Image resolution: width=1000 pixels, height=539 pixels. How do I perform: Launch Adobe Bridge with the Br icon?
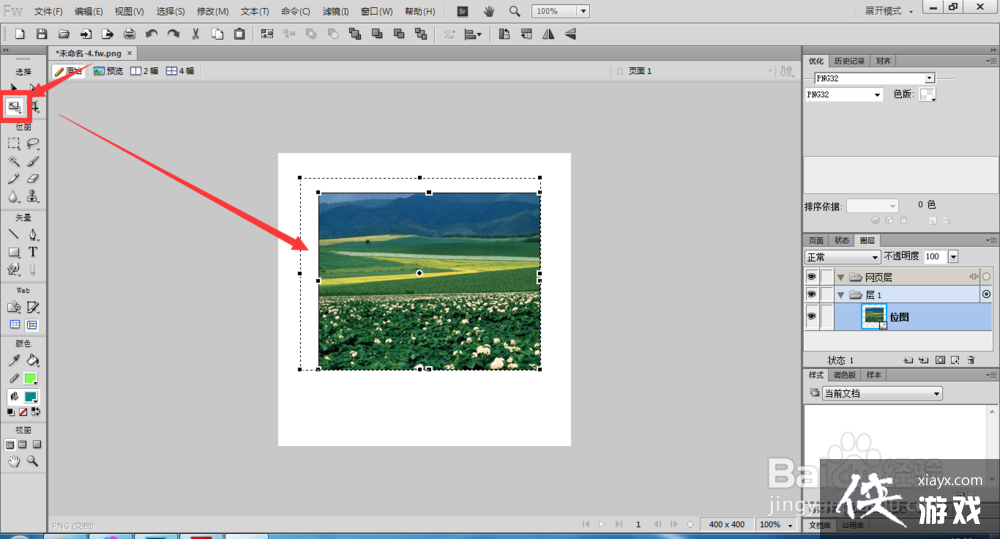point(463,11)
